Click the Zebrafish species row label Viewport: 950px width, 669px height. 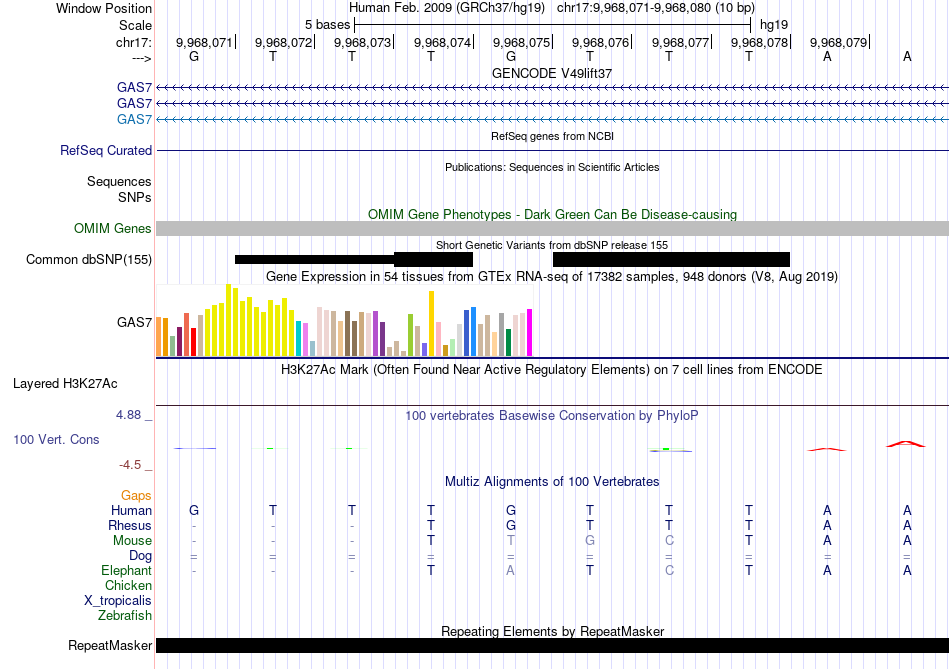pos(125,616)
